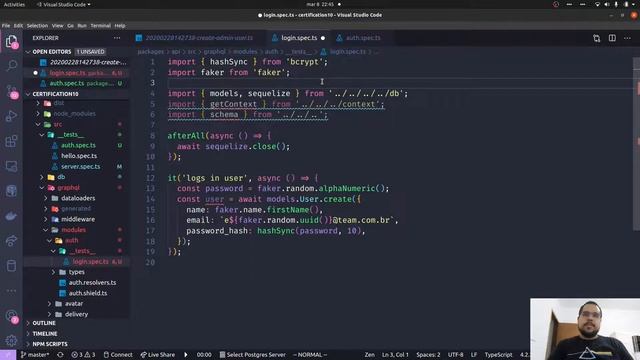Open the Run and Debug view icon
Viewport: 640px width, 360px height.
tap(11, 116)
